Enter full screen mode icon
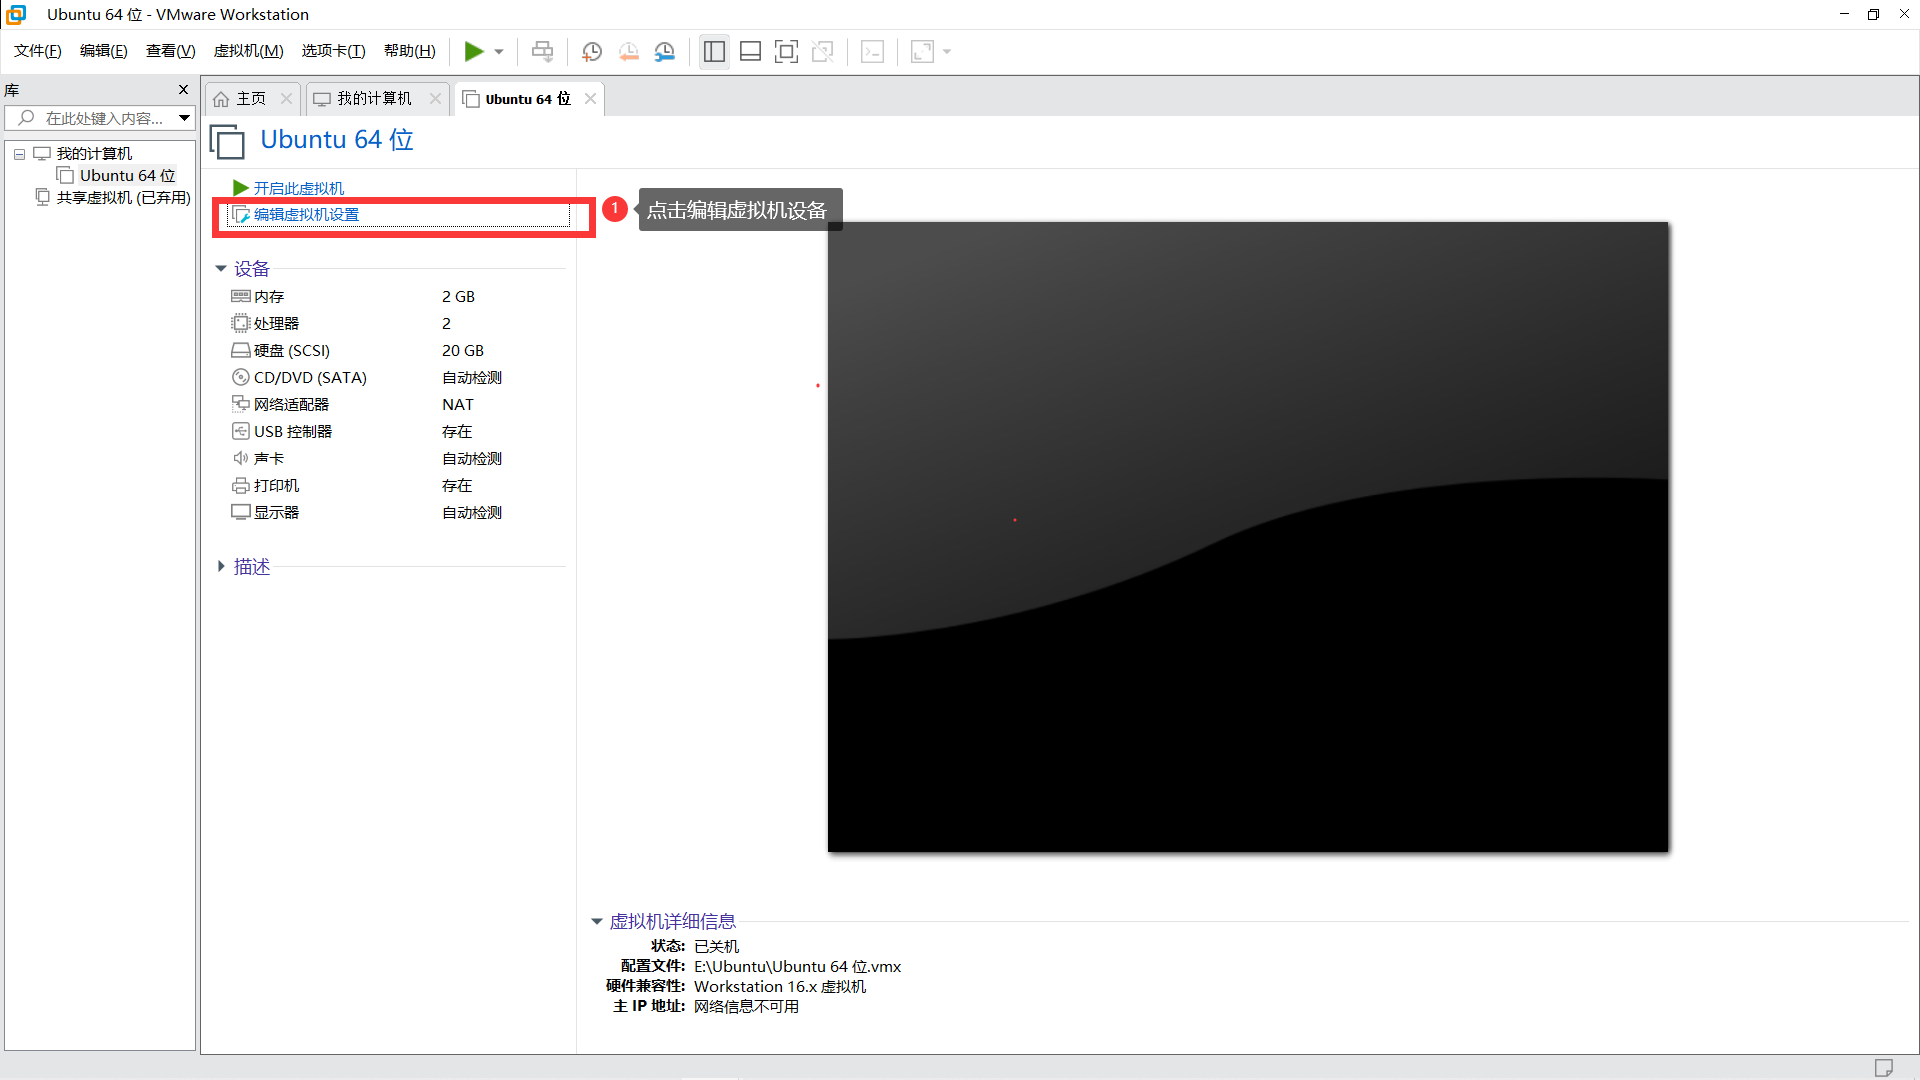 [786, 52]
